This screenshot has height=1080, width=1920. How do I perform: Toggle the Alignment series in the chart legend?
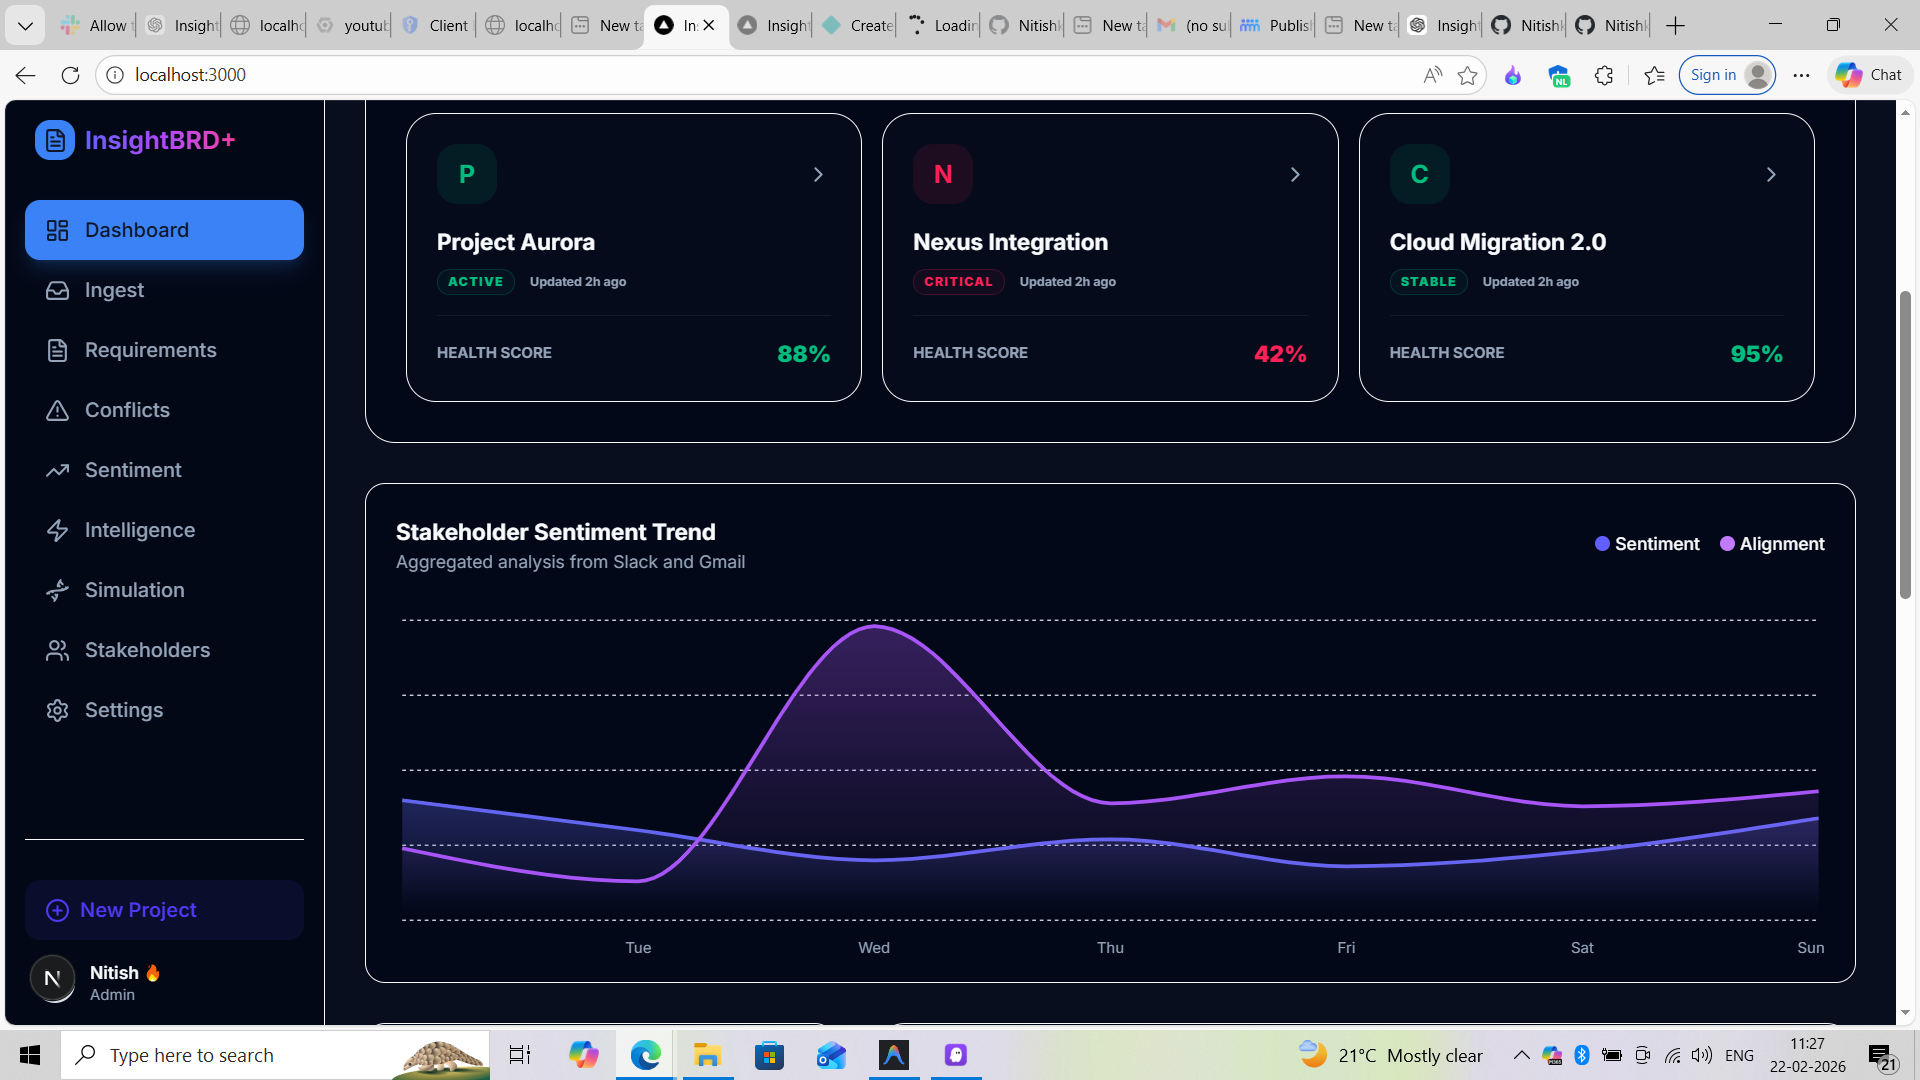point(1770,544)
